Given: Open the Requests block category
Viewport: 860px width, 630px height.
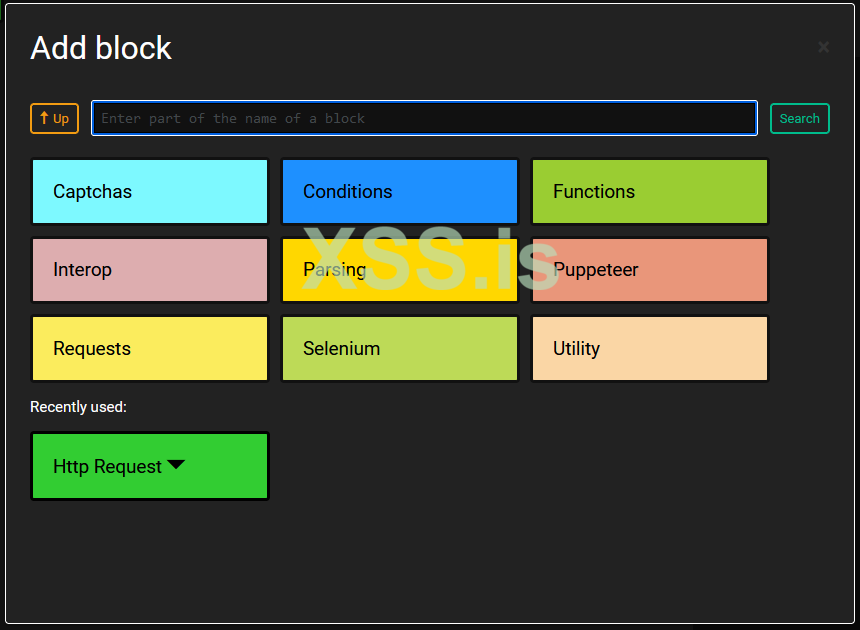Looking at the screenshot, I should click(x=150, y=348).
